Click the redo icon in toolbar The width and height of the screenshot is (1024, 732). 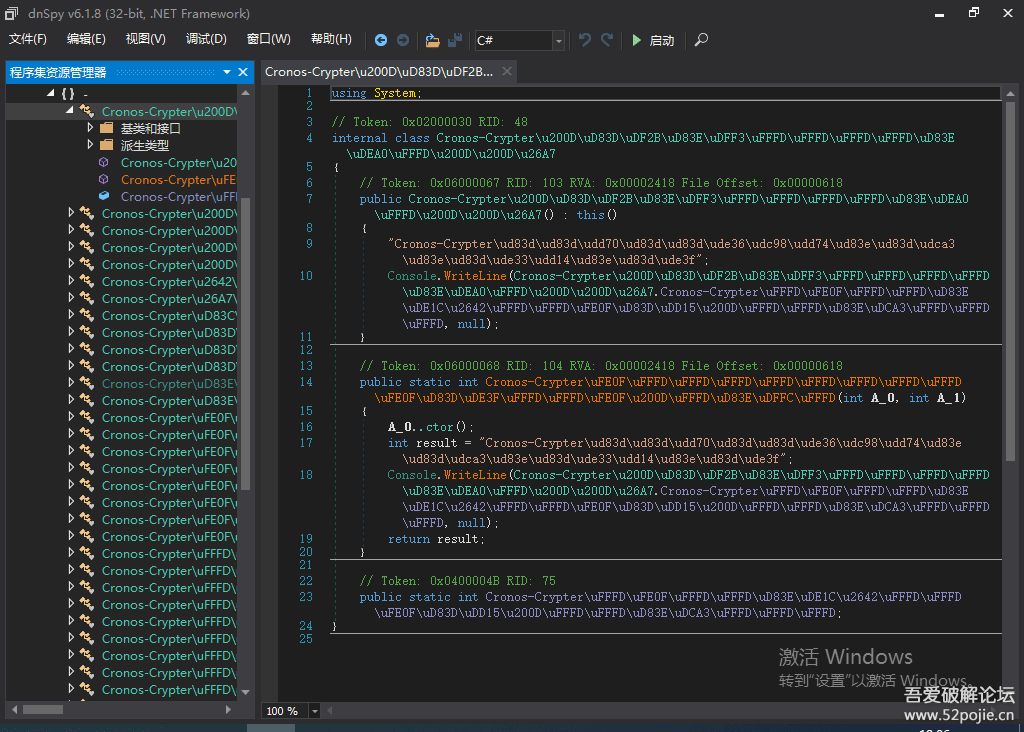click(607, 40)
